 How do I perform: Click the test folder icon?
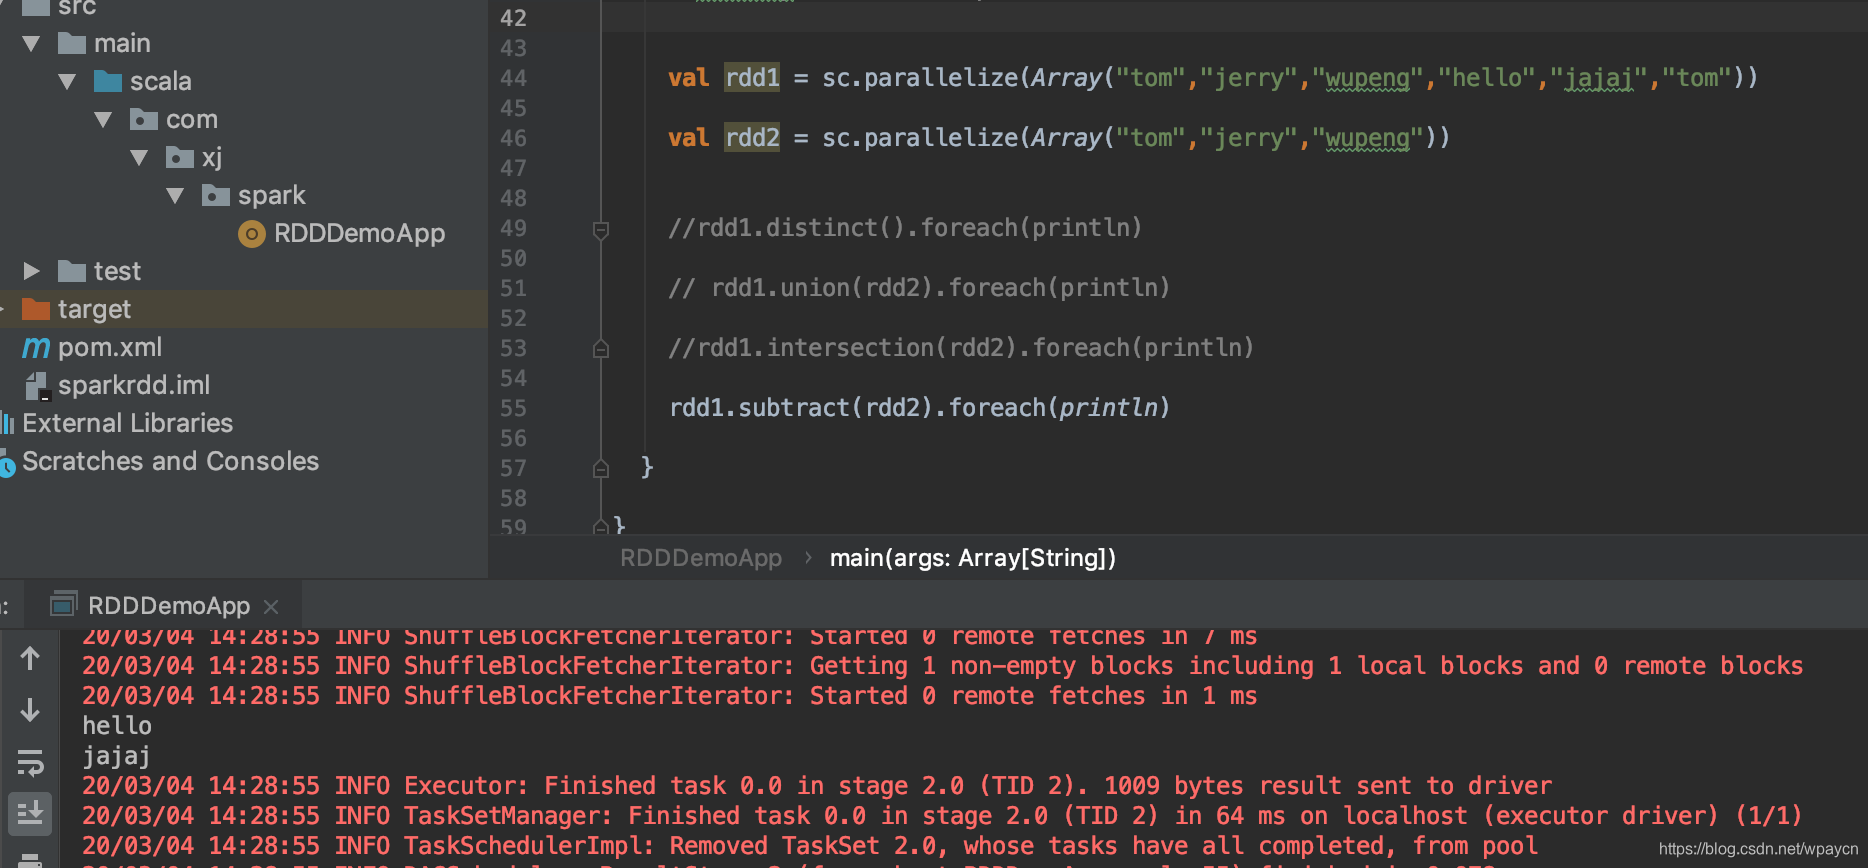coord(72,271)
